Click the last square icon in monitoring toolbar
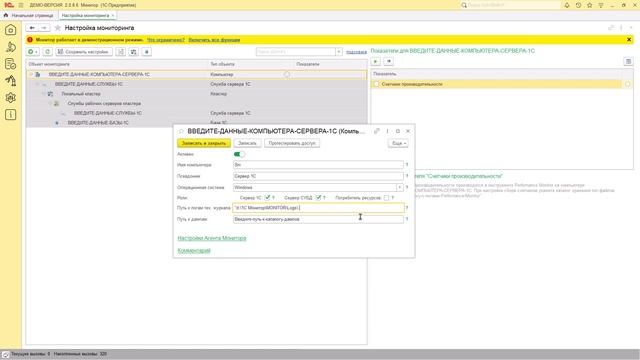 click(x=147, y=52)
